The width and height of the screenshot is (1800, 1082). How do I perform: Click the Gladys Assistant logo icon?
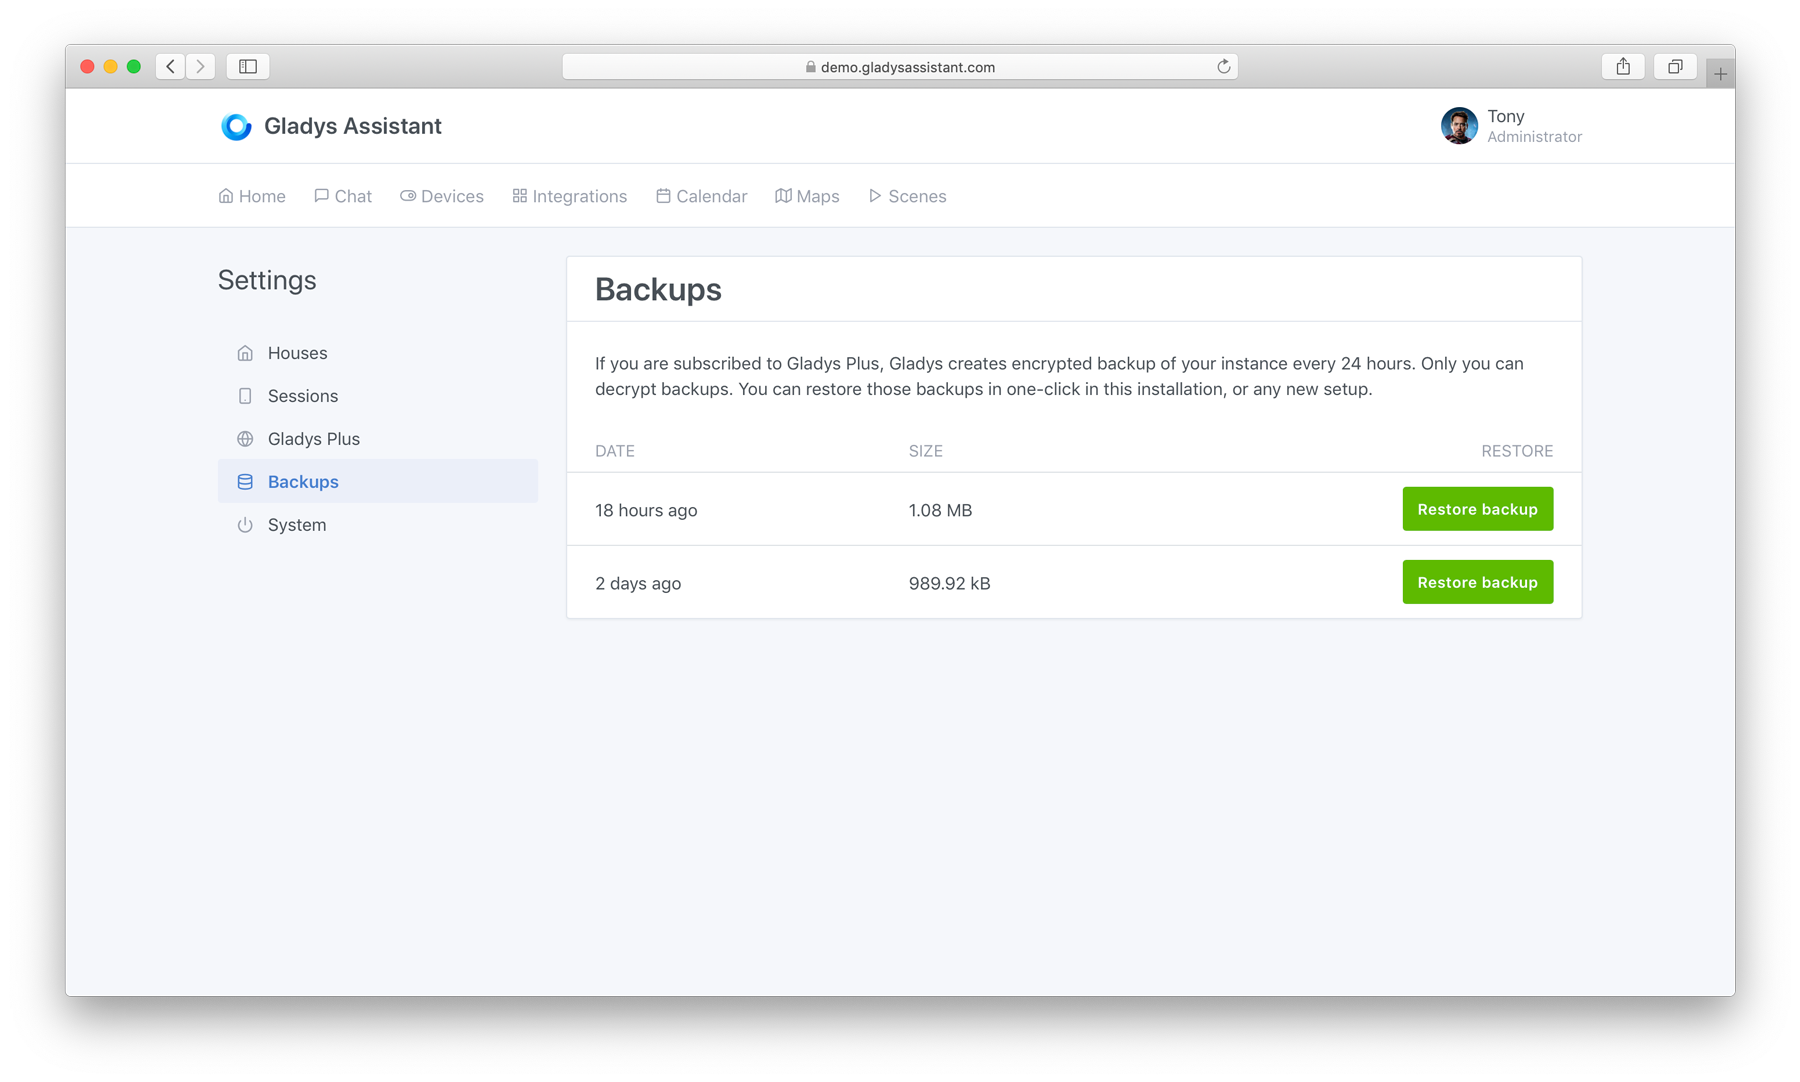(236, 126)
